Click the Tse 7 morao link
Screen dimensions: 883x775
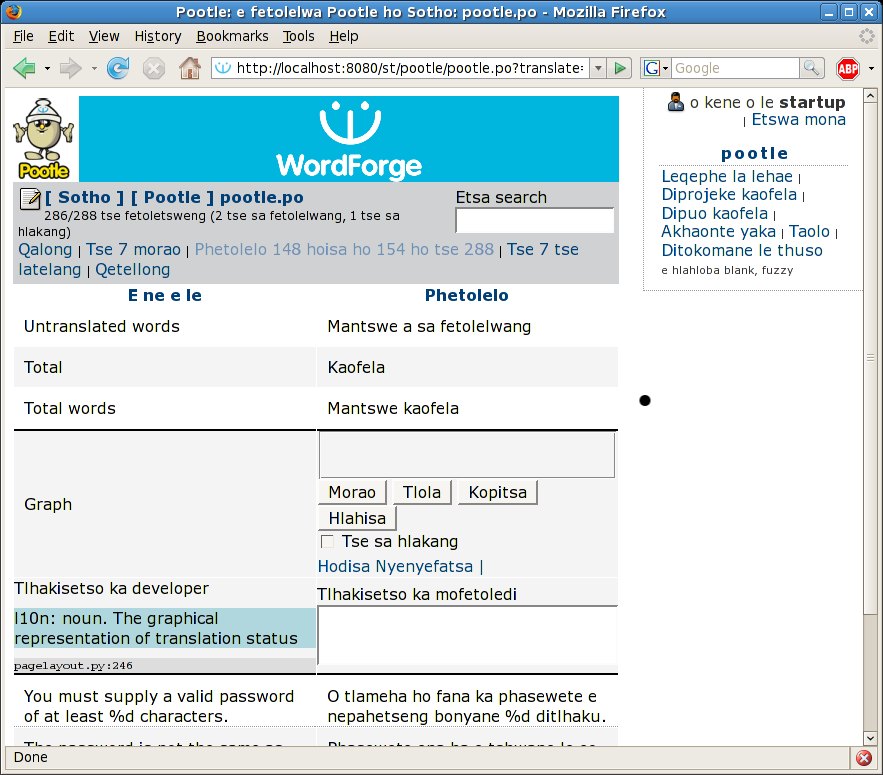[133, 250]
